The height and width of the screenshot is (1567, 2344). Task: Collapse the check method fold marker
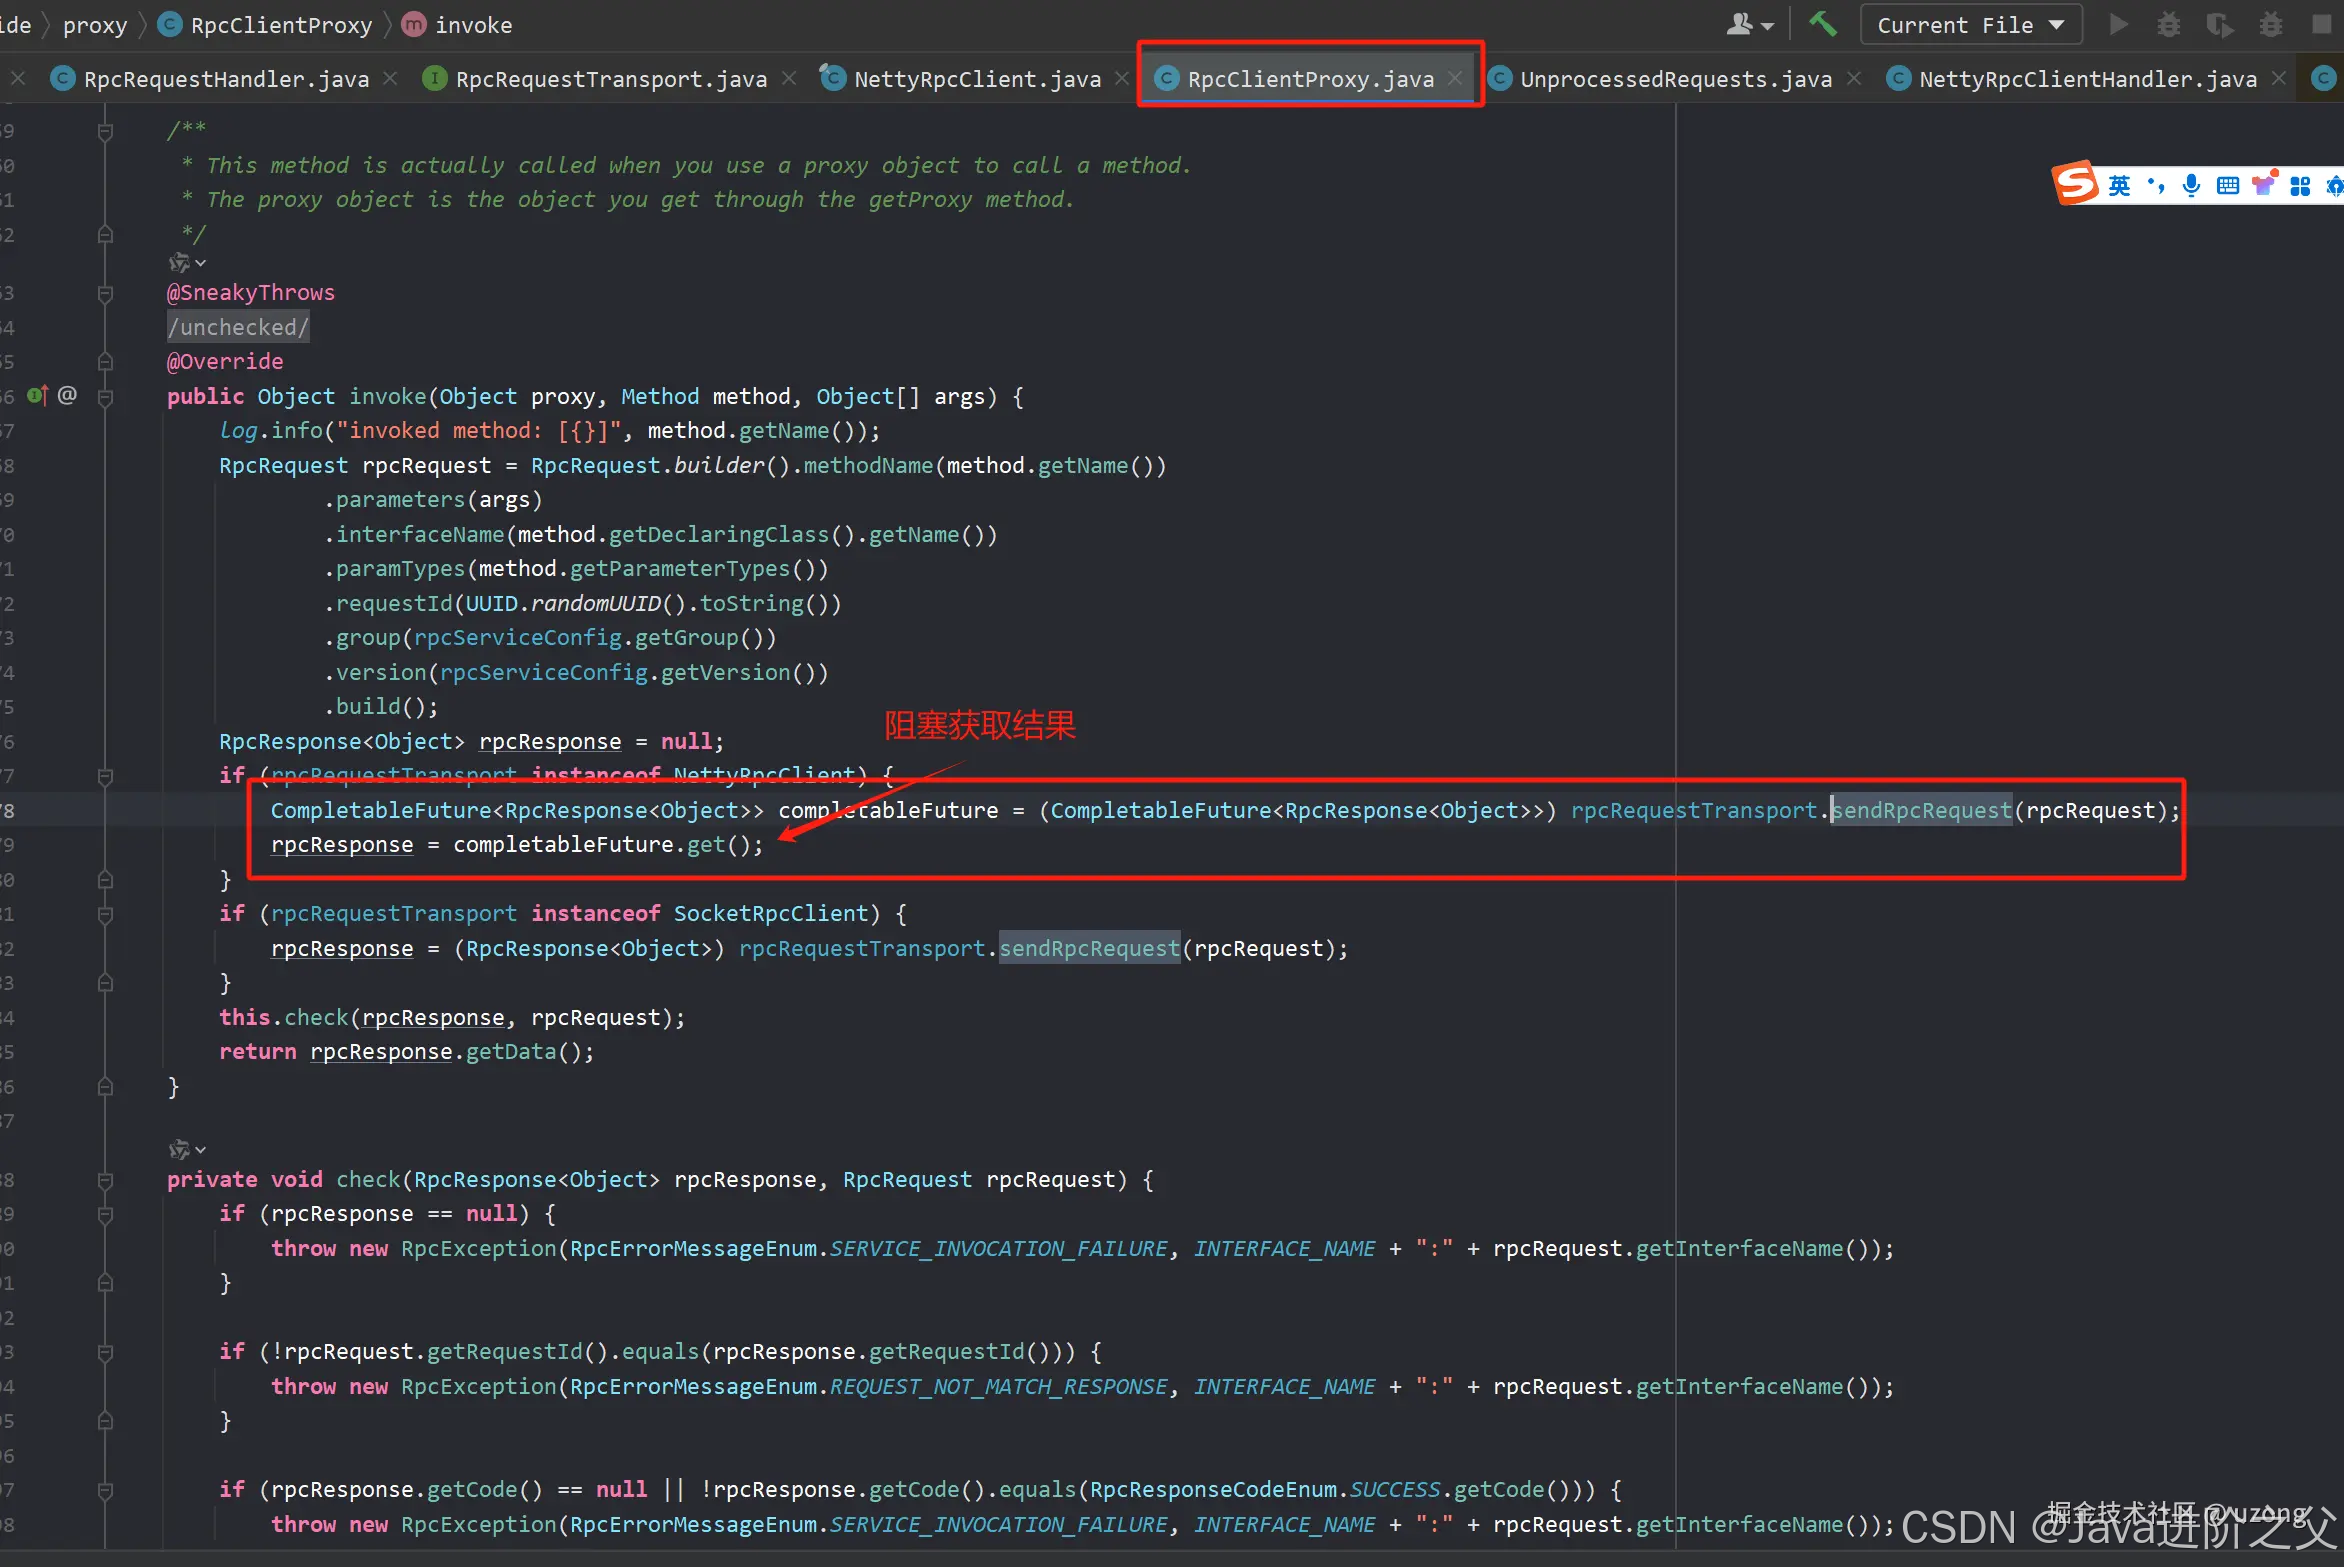click(x=105, y=1180)
